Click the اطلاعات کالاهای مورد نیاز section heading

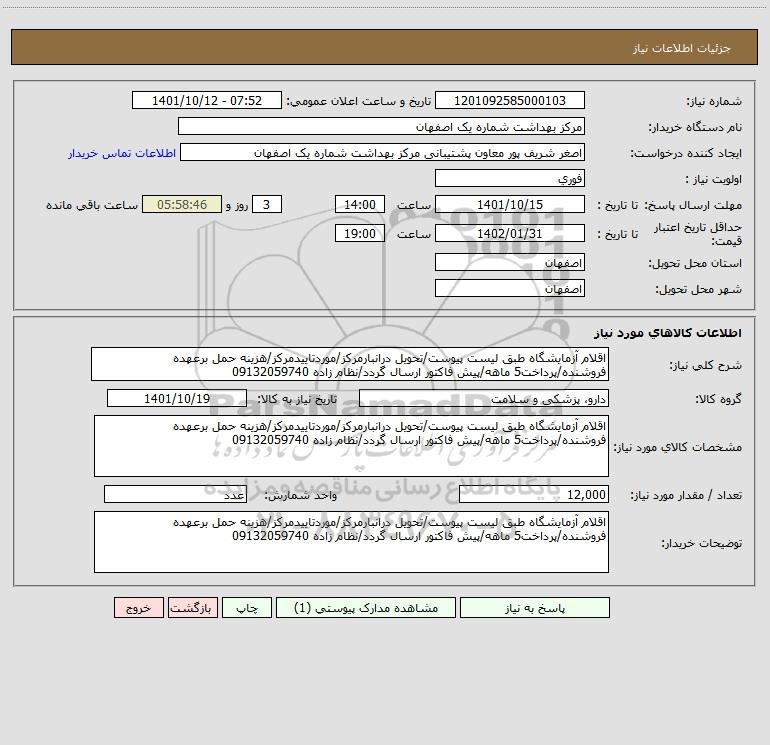[x=668, y=333]
